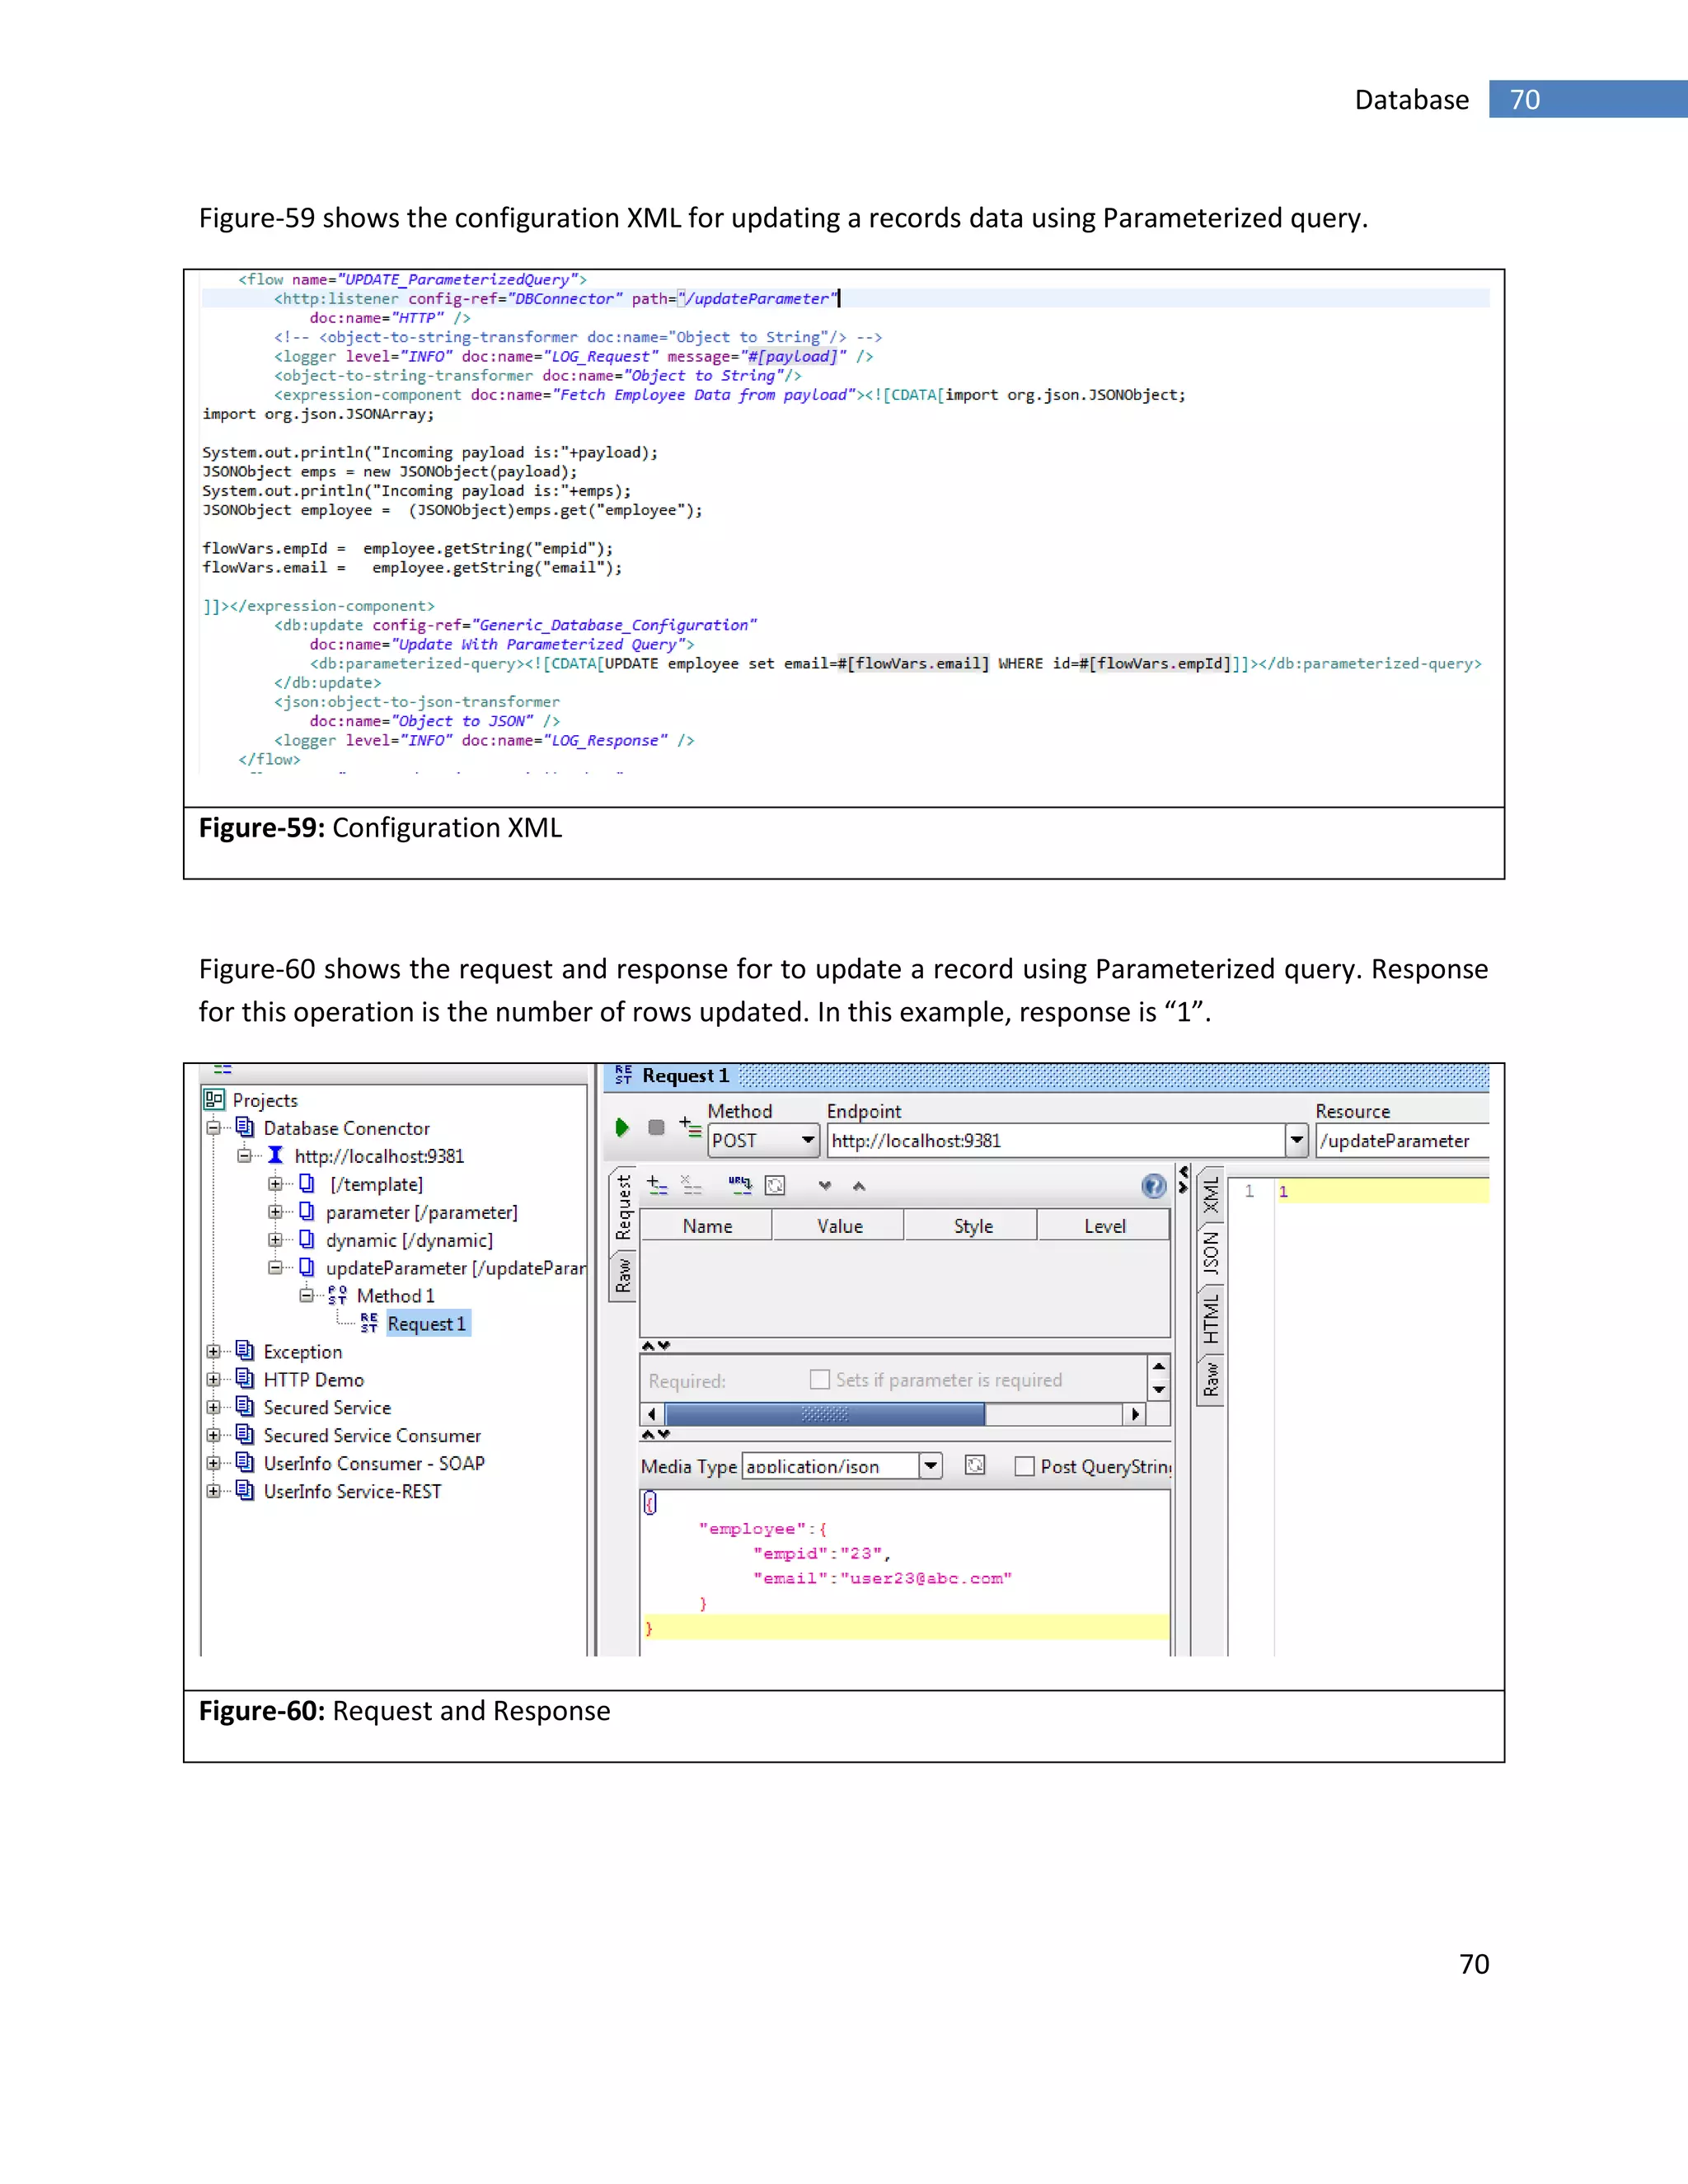Select updateParameter resource in tree
This screenshot has height=2184, width=1688.
click(x=455, y=1268)
